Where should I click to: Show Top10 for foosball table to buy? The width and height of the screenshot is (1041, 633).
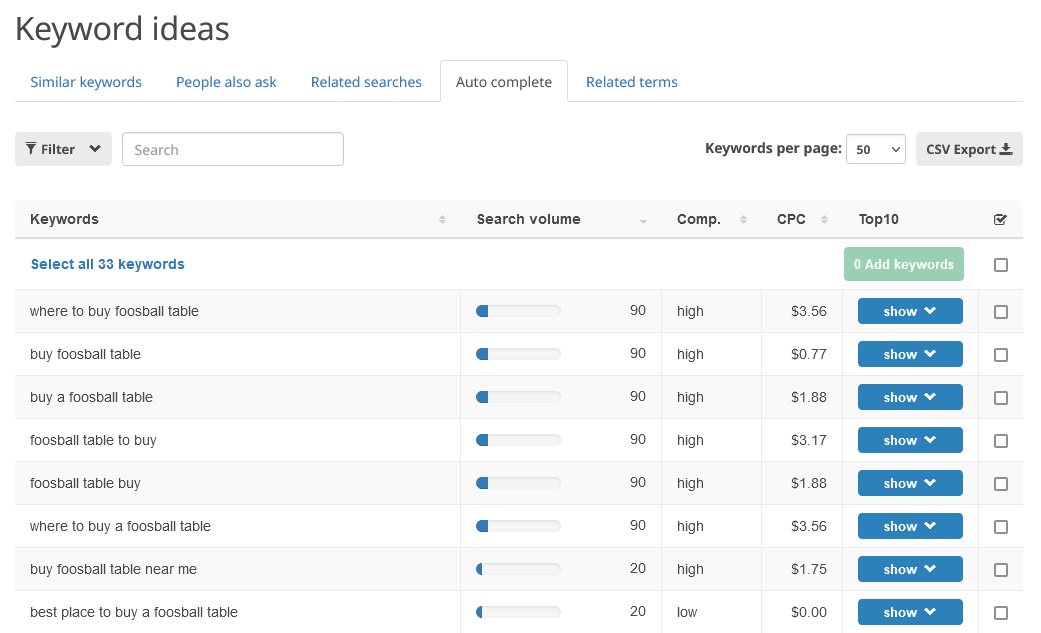point(910,440)
